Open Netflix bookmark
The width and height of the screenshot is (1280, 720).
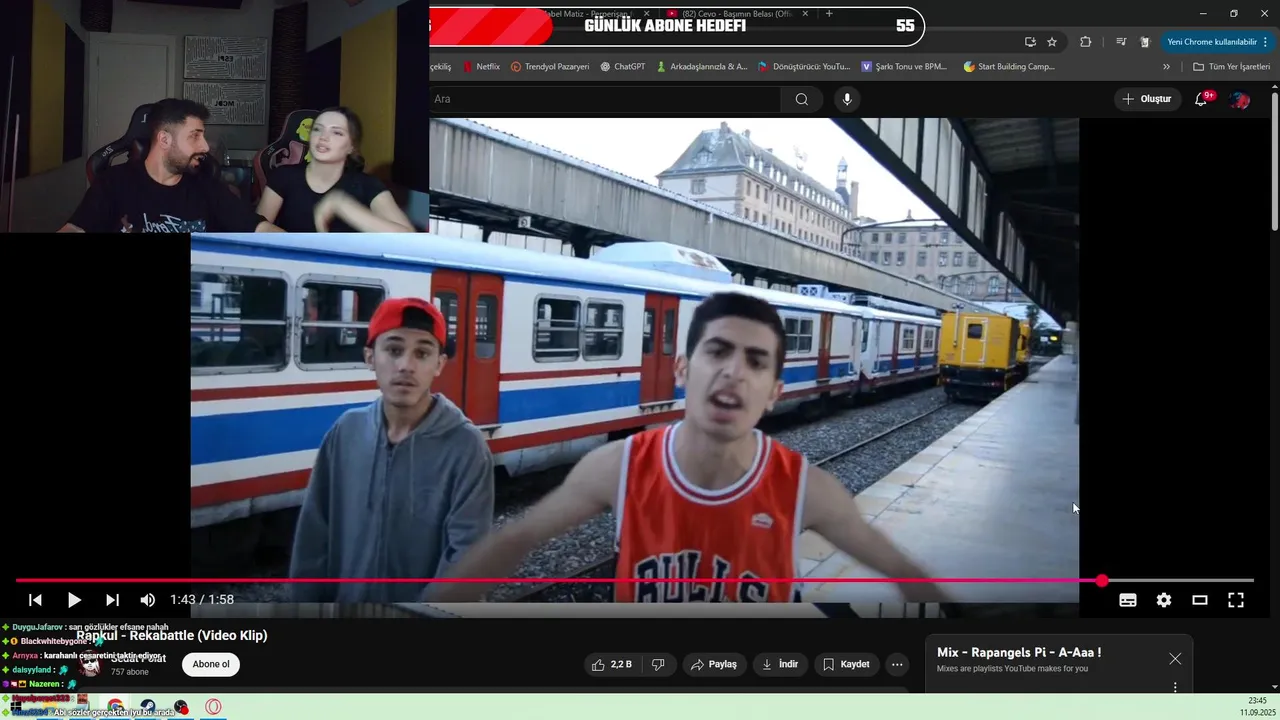(480, 67)
